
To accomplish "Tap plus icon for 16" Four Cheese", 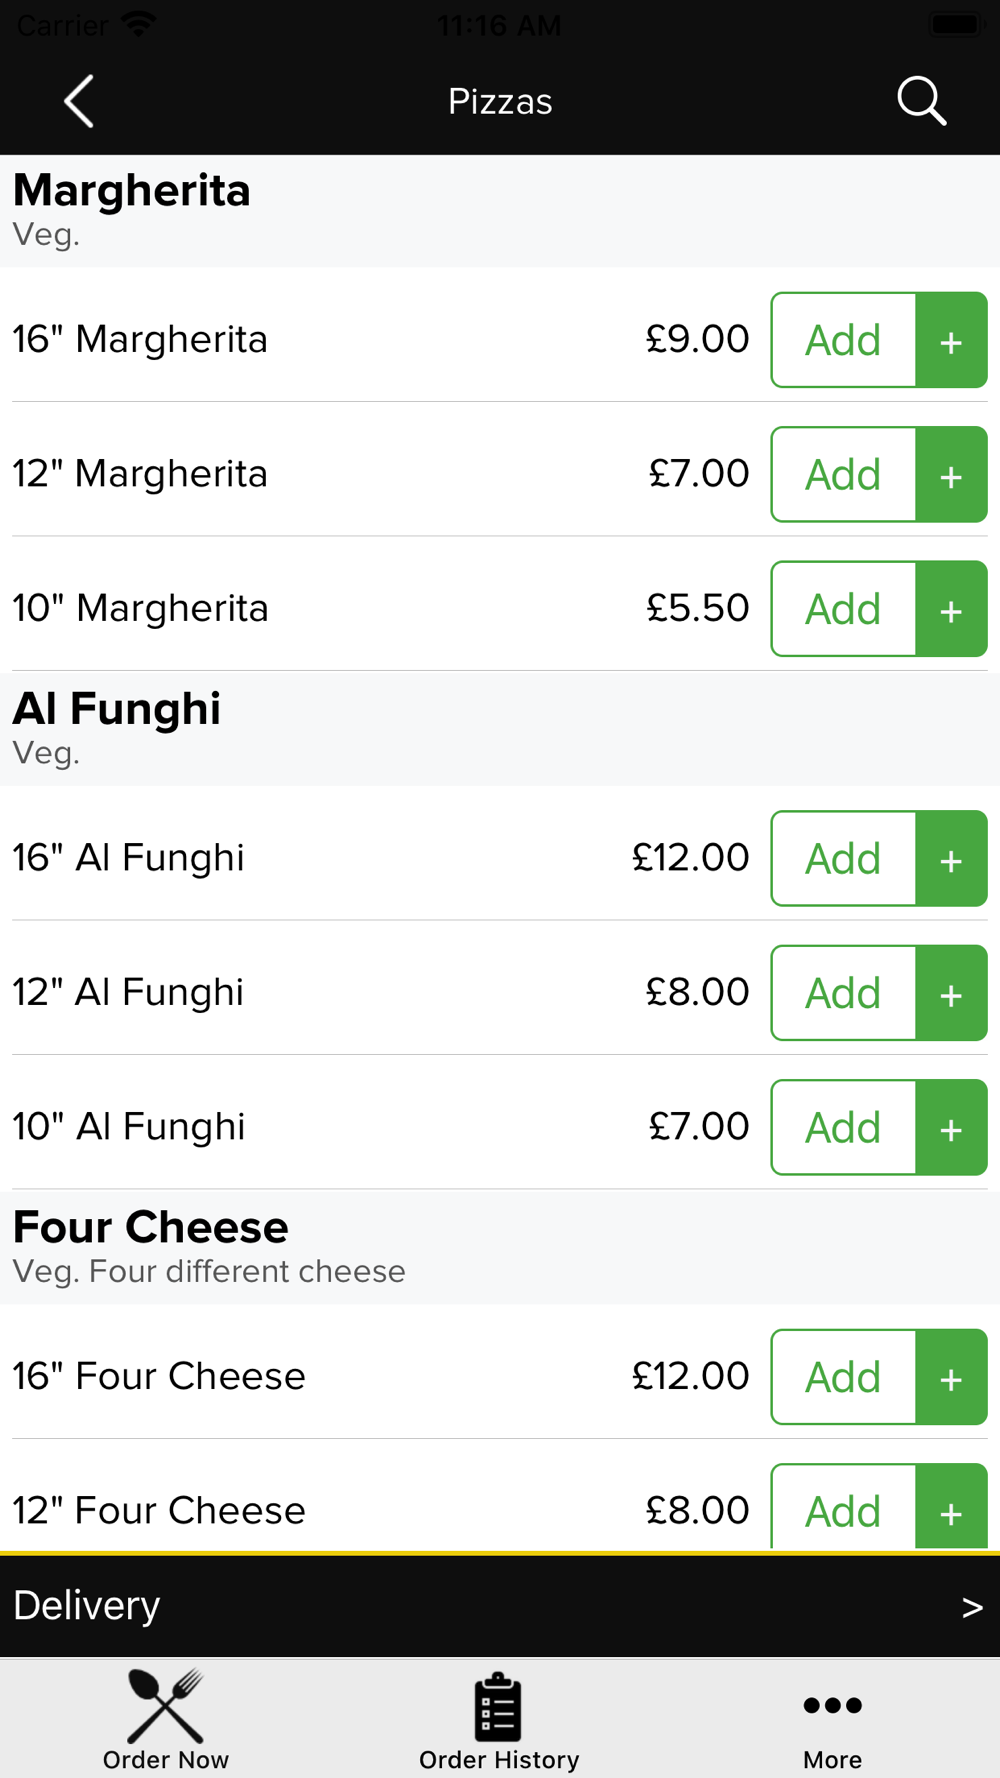I will (951, 1377).
